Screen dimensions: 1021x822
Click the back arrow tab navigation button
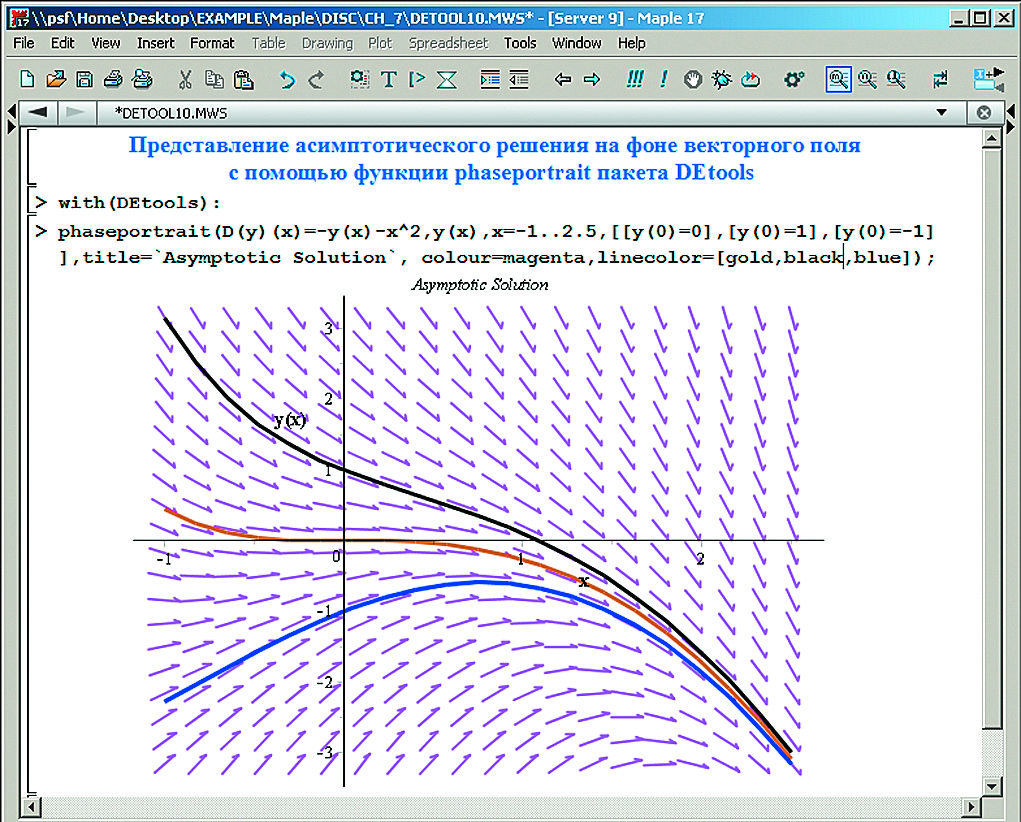[x=40, y=112]
